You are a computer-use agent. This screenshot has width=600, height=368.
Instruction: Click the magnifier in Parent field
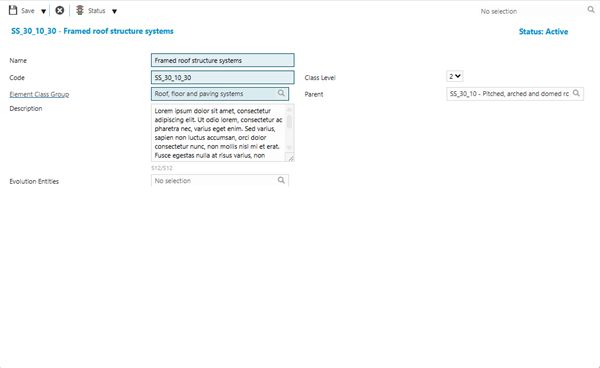[x=576, y=93]
